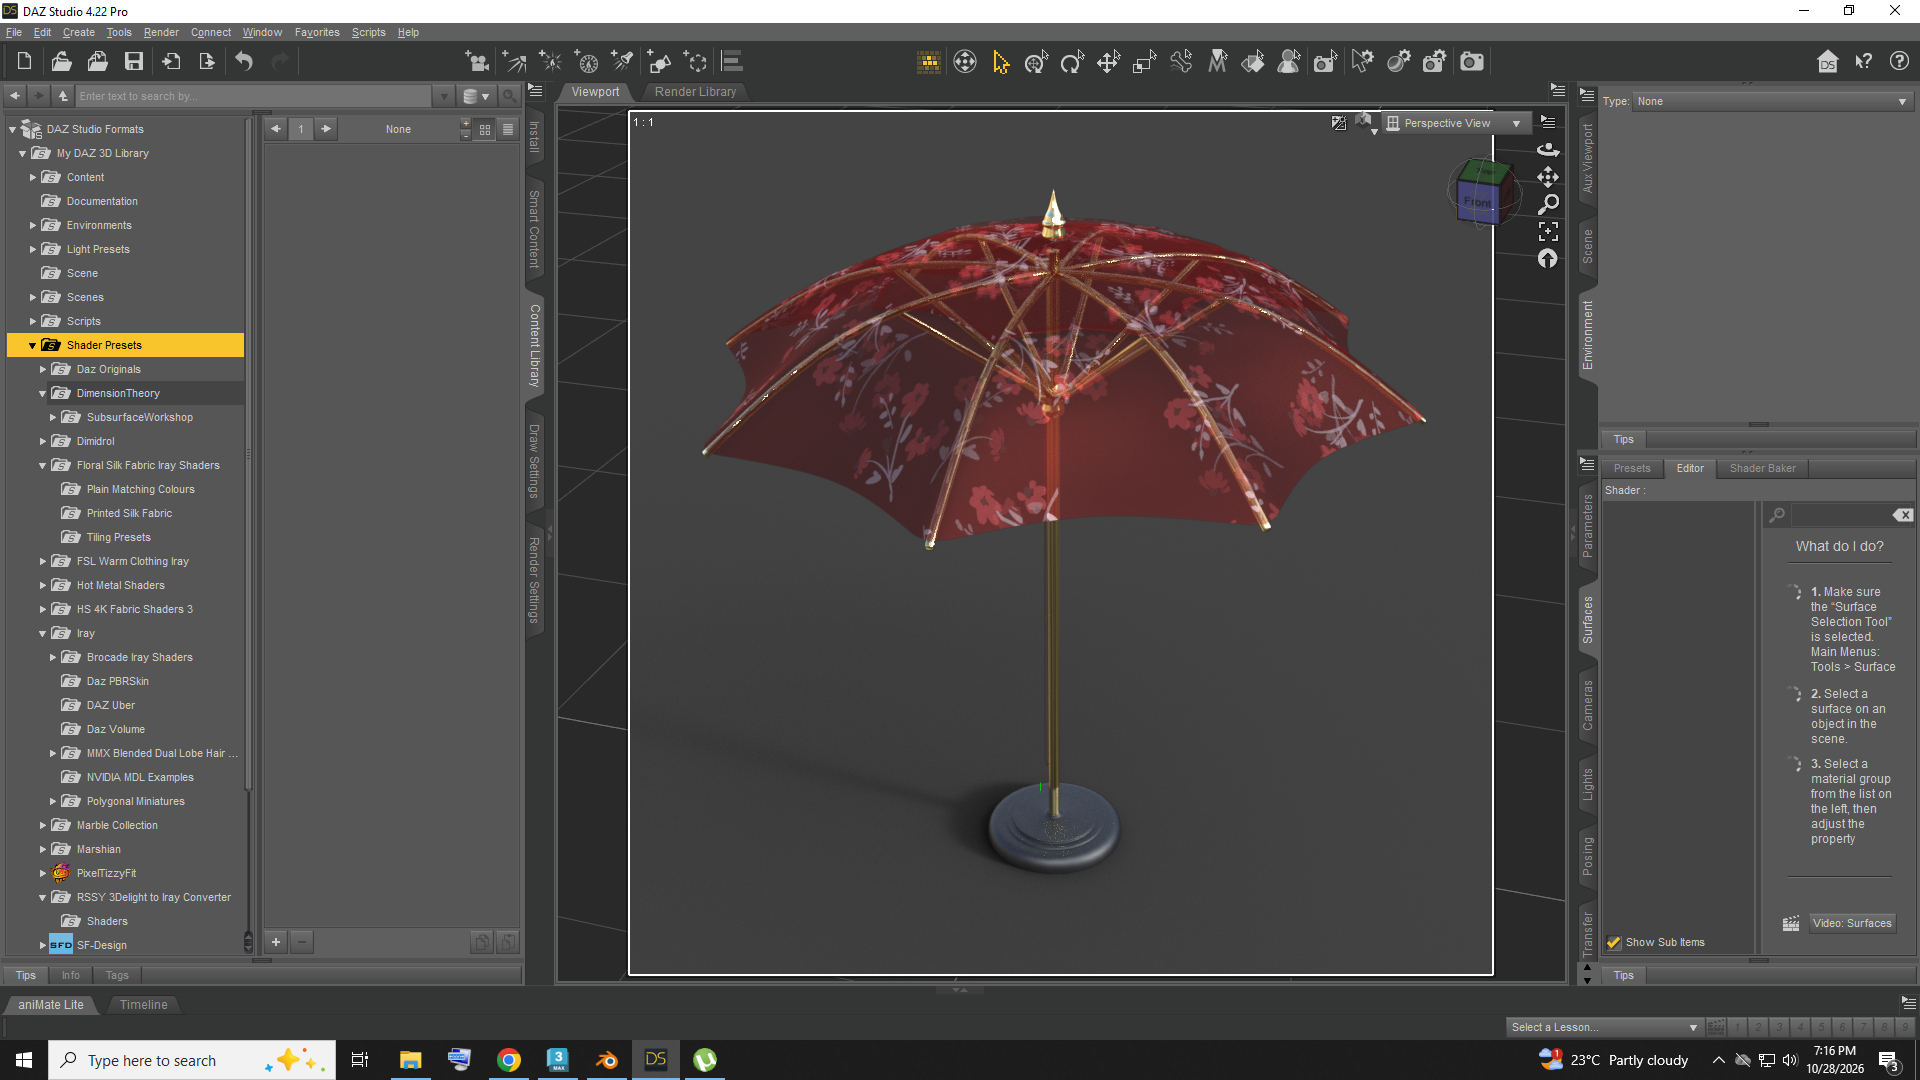This screenshot has width=1920, height=1080.
Task: Open the search filter database dropdown
Action: (476, 96)
